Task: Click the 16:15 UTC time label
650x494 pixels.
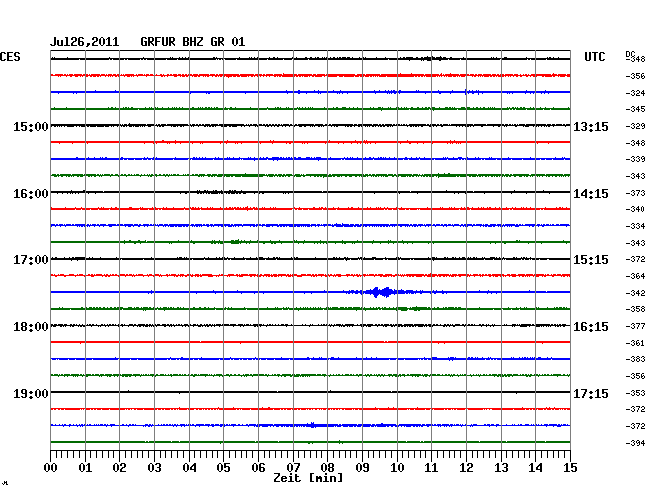Action: pyautogui.click(x=591, y=327)
